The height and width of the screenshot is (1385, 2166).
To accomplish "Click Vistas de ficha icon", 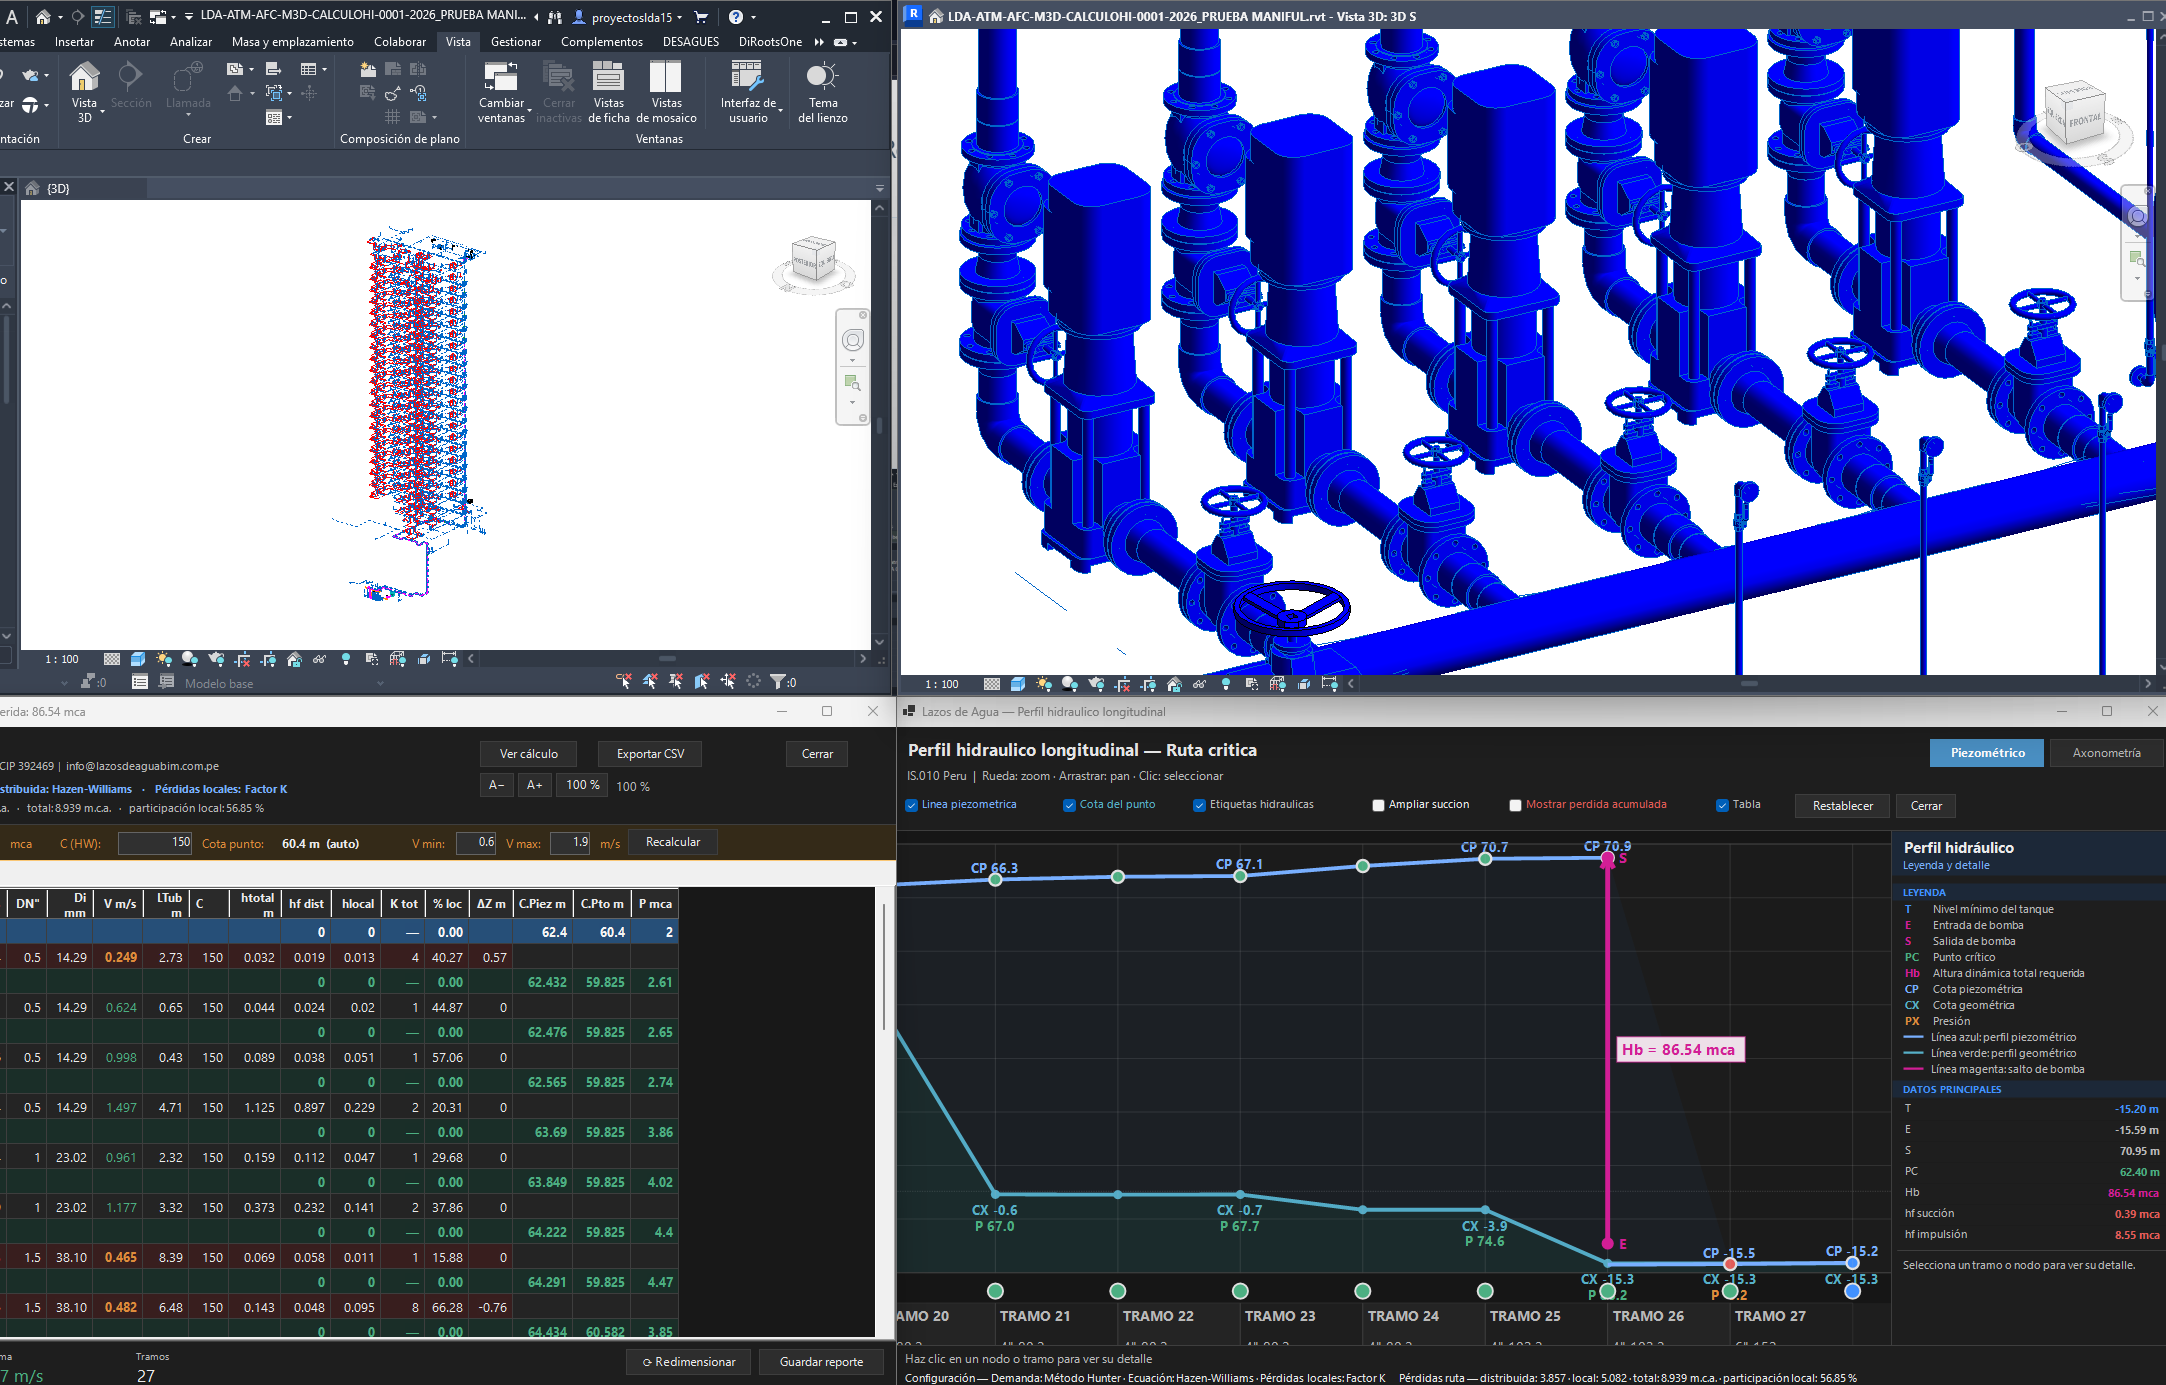I will click(x=608, y=76).
